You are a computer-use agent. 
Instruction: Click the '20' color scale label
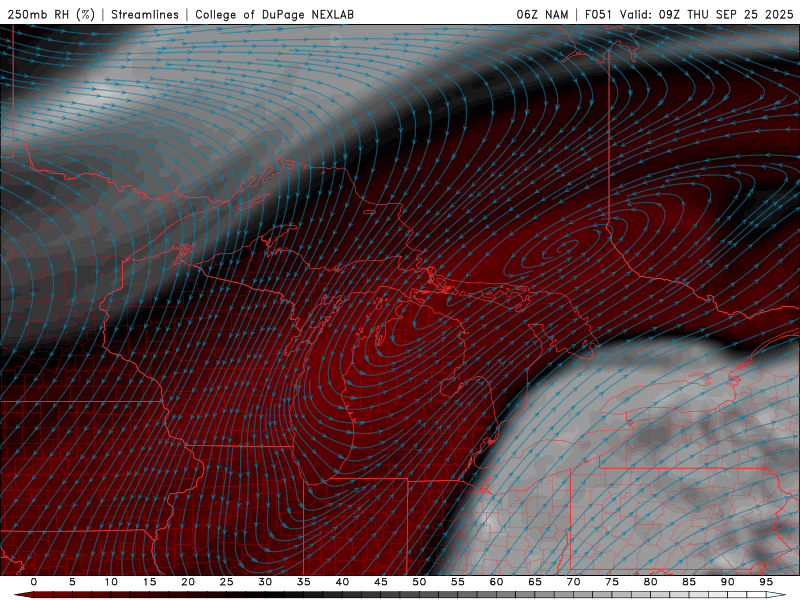188,582
